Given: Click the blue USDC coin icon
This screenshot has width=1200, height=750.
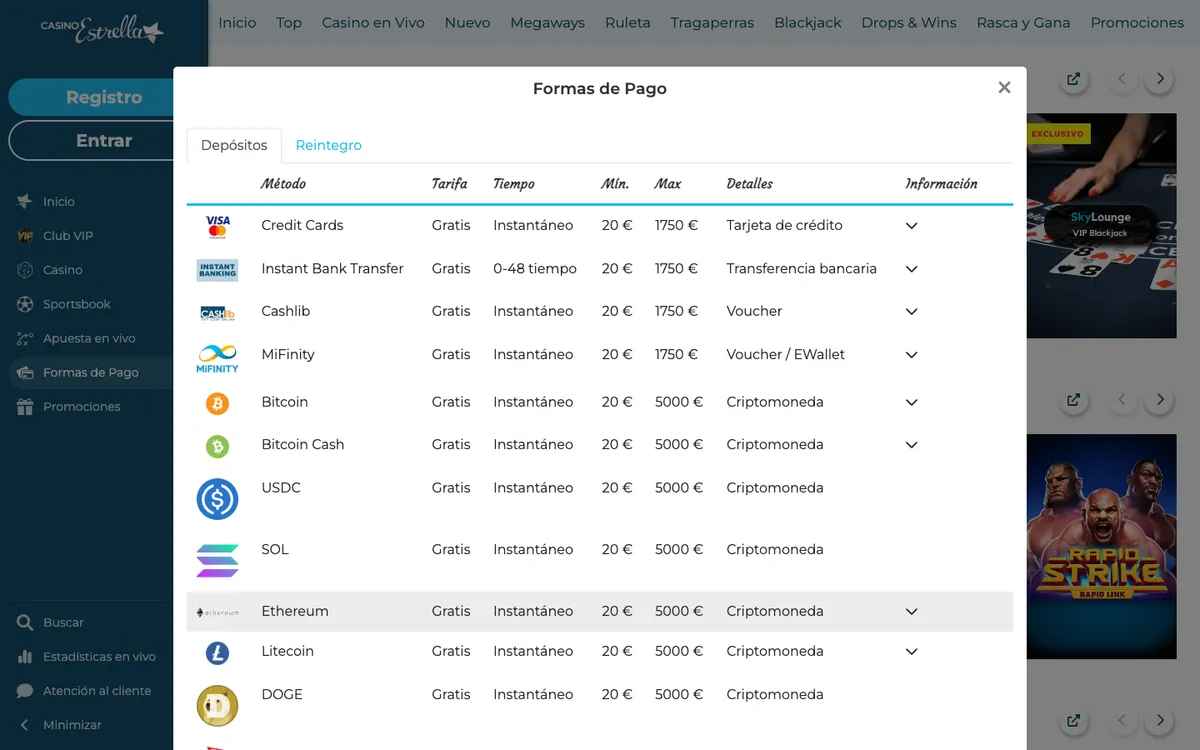Looking at the screenshot, I should tap(217, 498).
